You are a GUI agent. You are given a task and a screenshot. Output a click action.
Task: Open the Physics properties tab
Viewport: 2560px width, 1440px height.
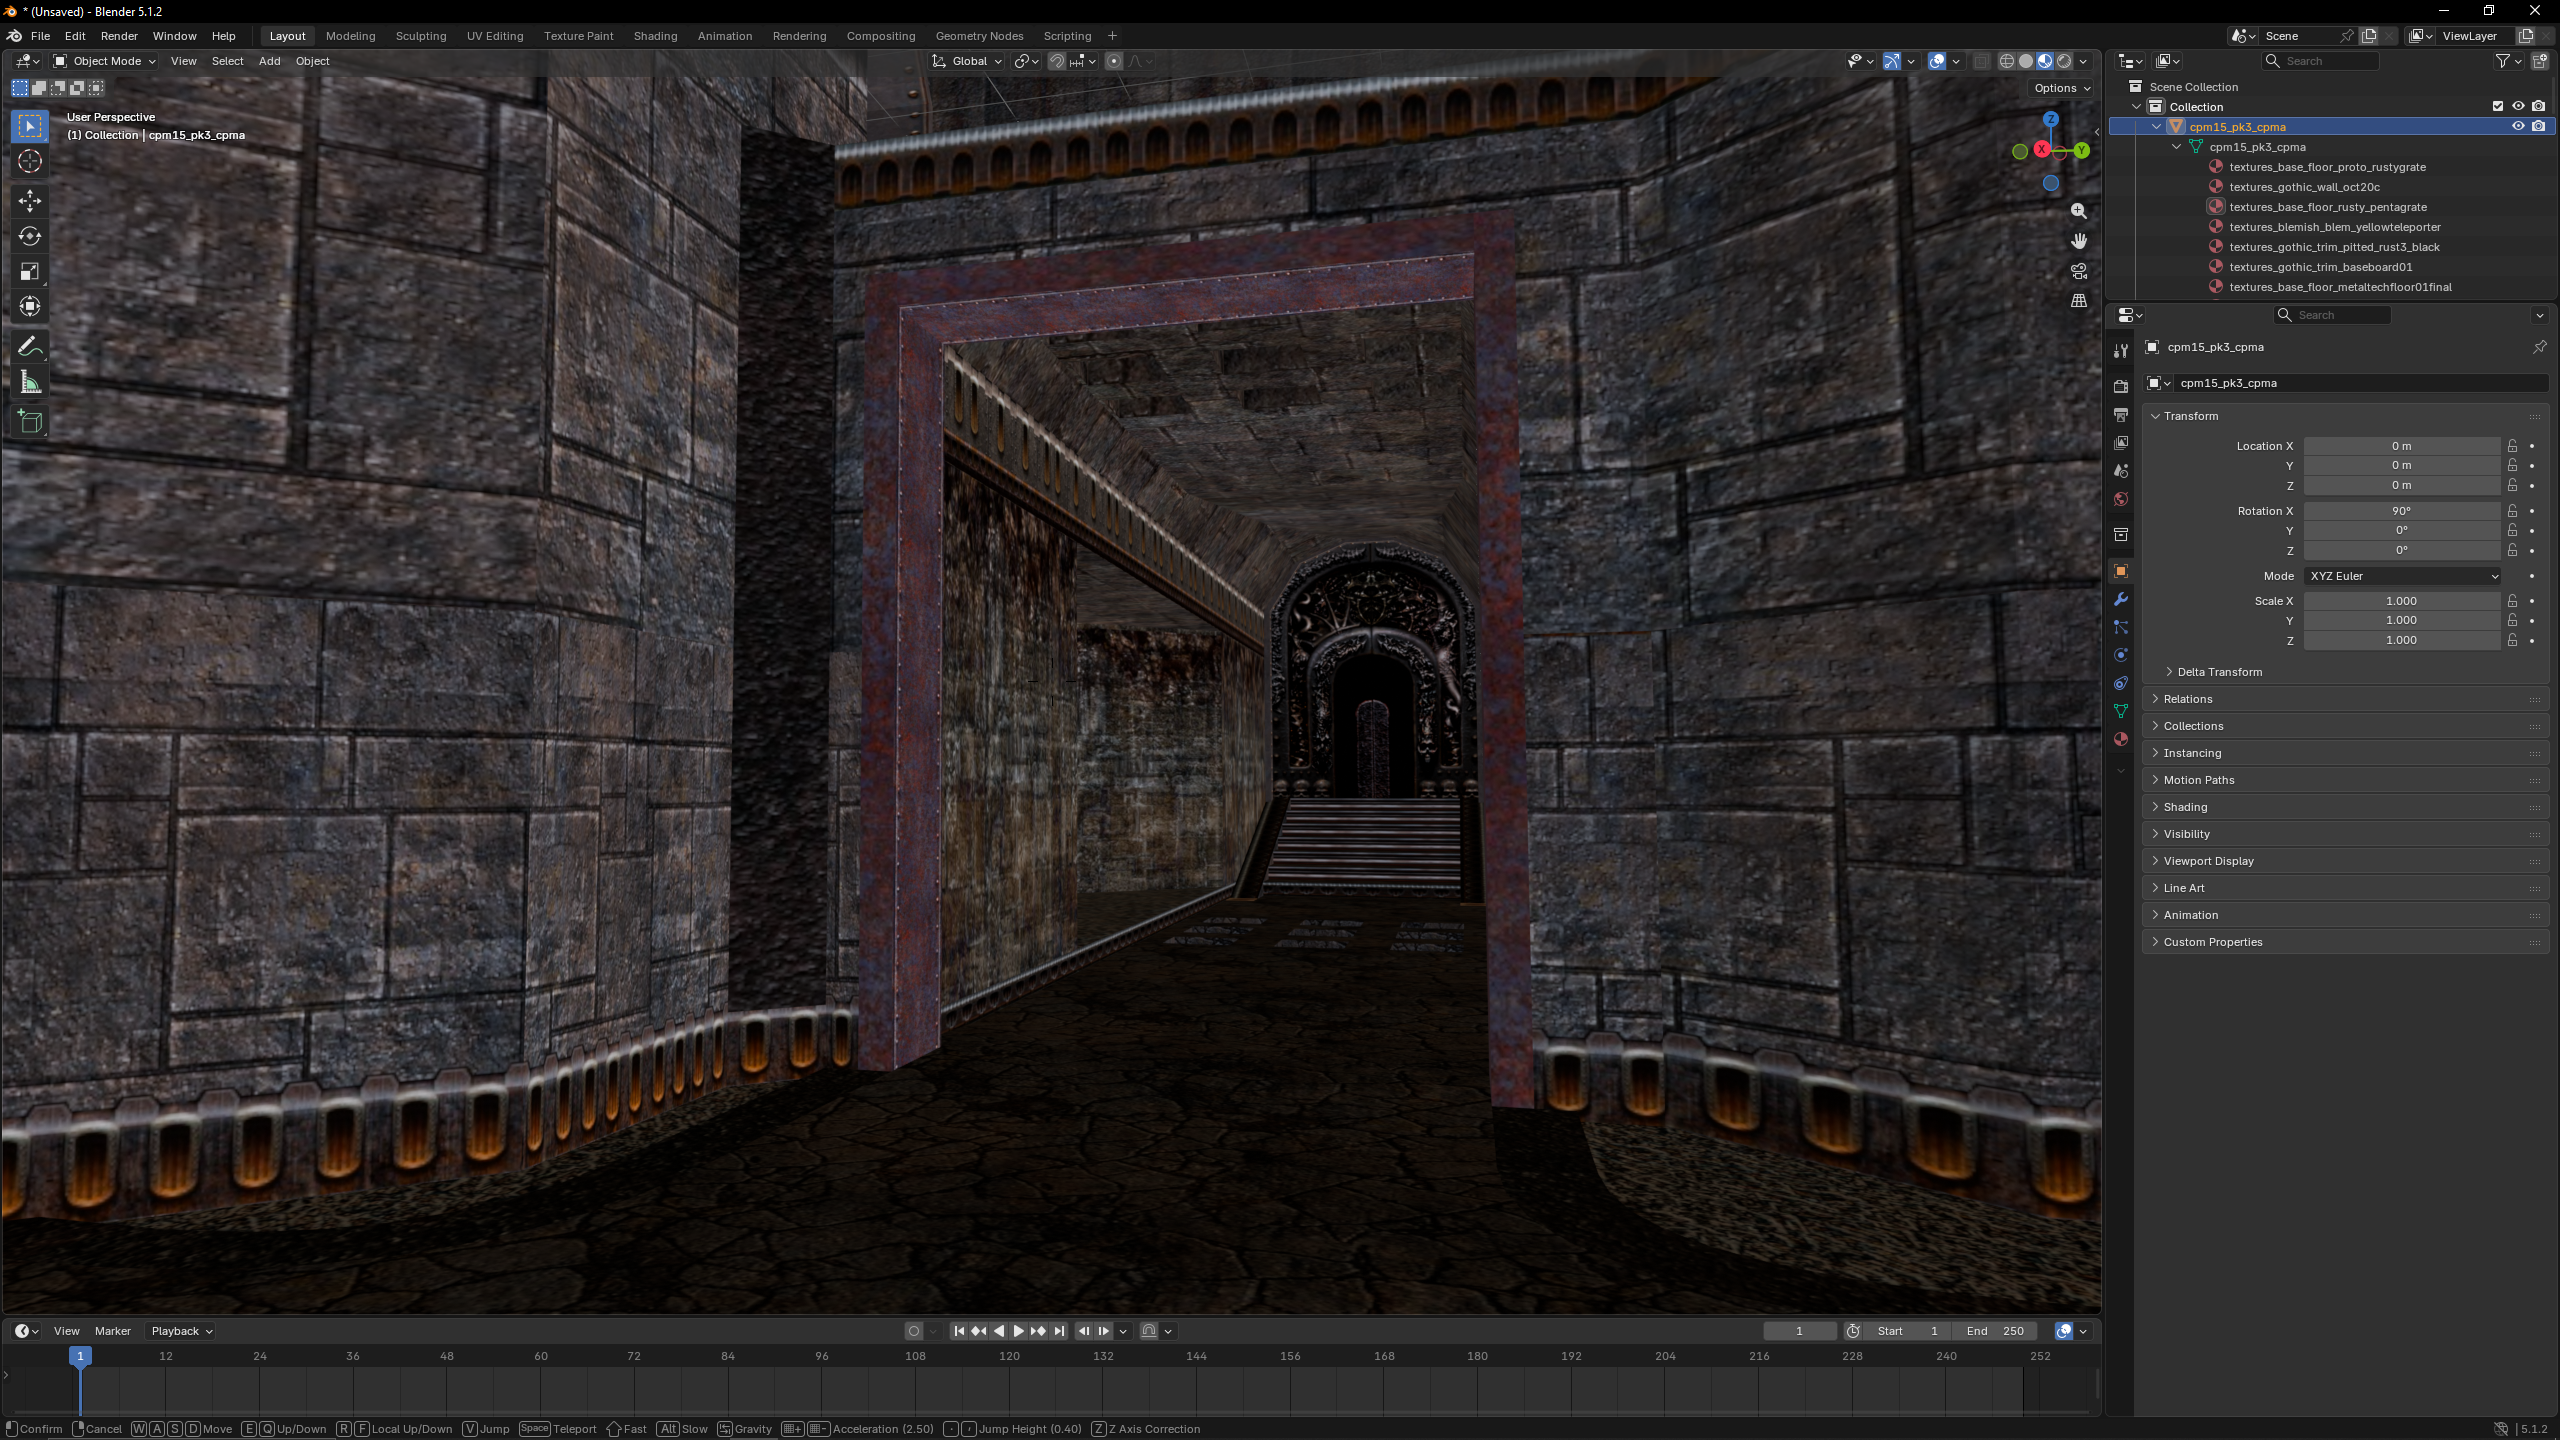(x=2121, y=655)
